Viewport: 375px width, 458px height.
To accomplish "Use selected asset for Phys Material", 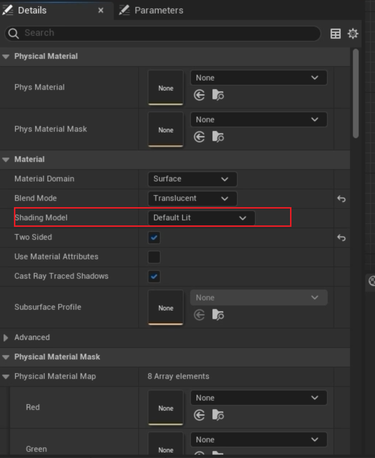I will pyautogui.click(x=199, y=95).
